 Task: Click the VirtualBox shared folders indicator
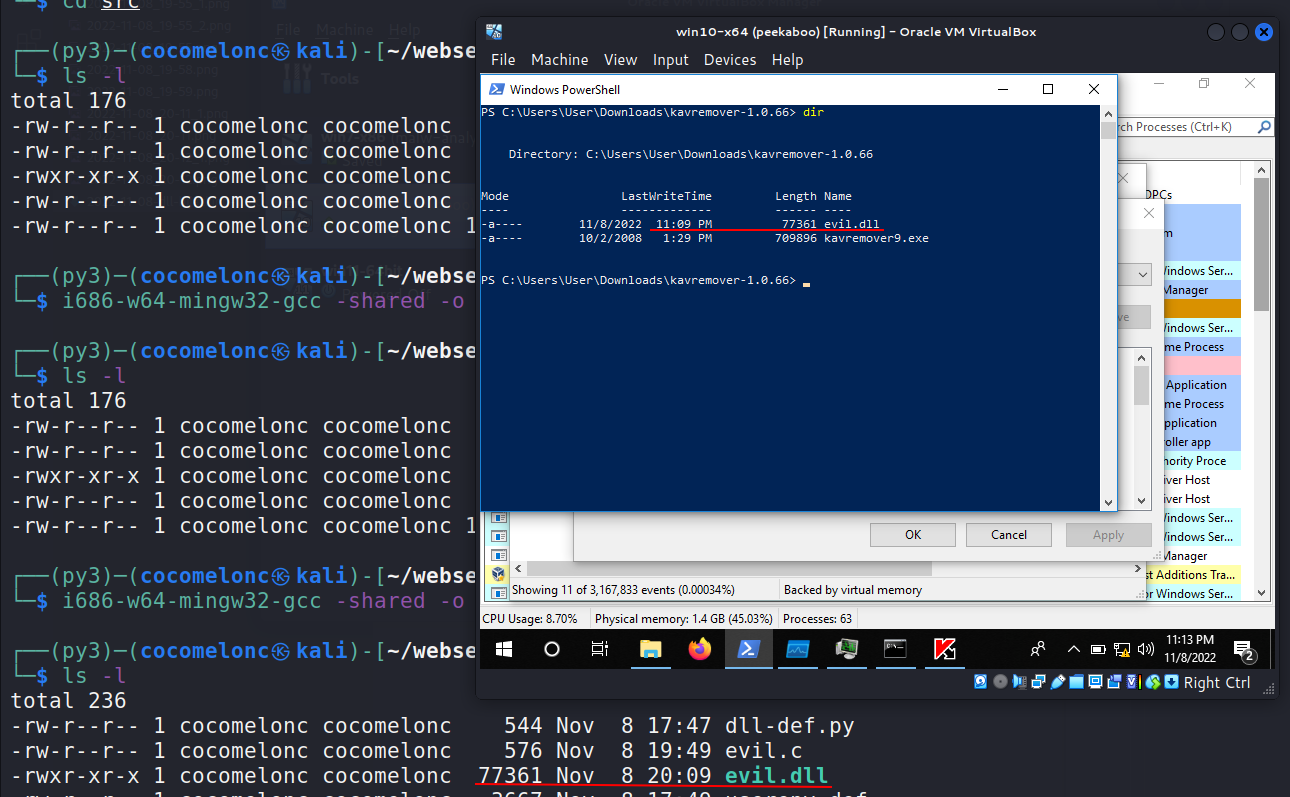point(1076,682)
